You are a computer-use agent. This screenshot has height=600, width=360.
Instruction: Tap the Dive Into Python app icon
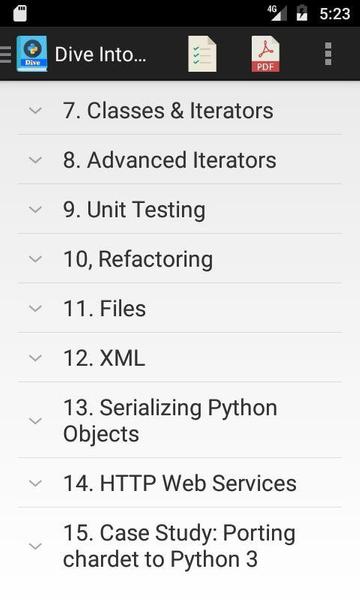pyautogui.click(x=32, y=54)
